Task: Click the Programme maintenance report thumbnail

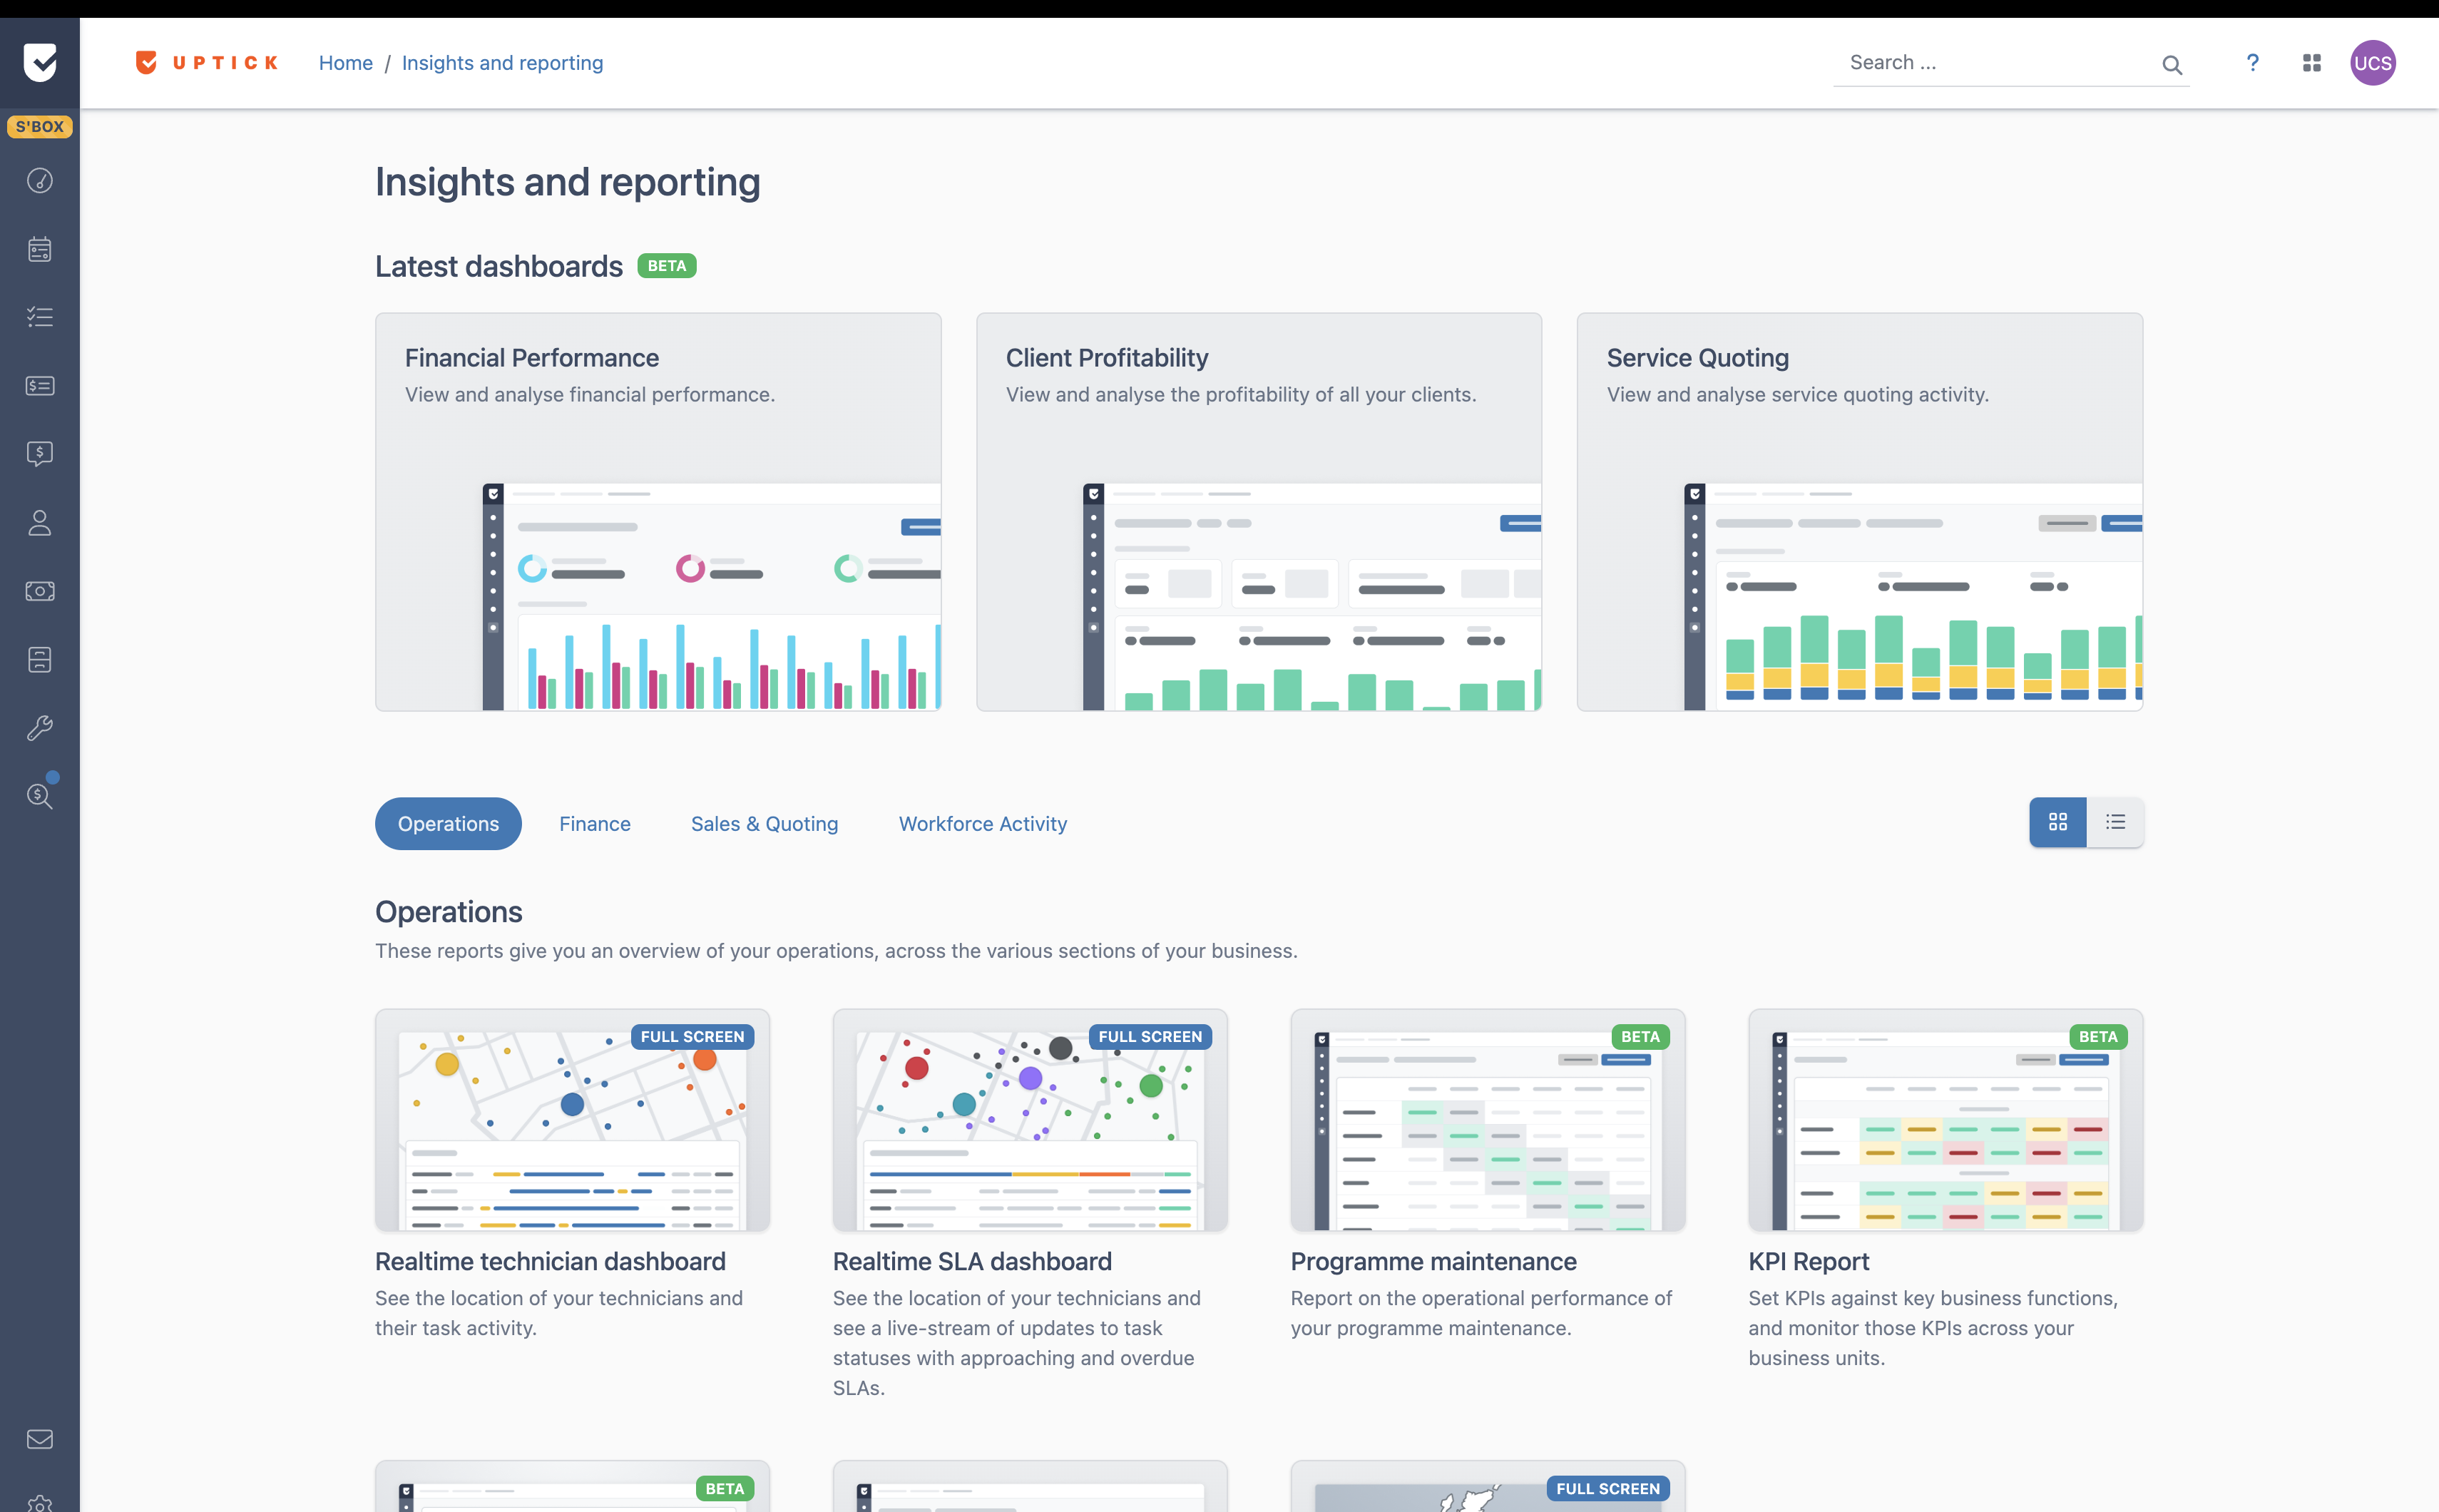Action: click(x=1488, y=1120)
